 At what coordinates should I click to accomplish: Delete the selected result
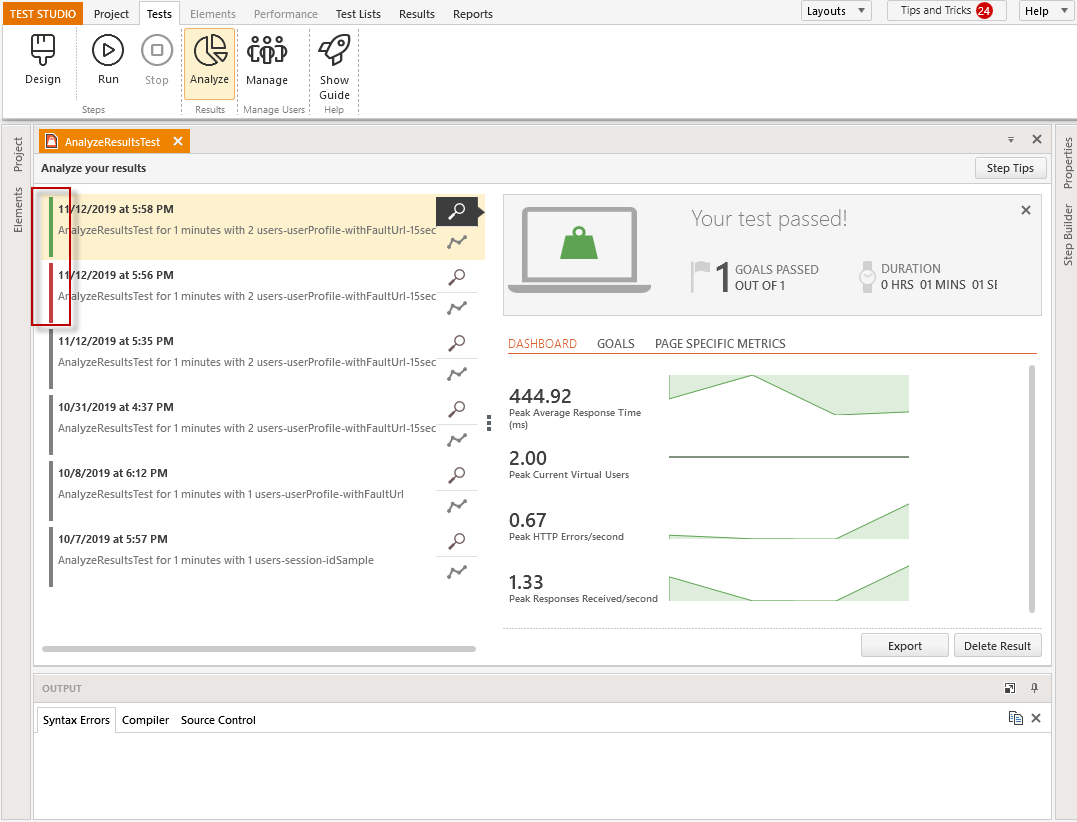click(997, 646)
